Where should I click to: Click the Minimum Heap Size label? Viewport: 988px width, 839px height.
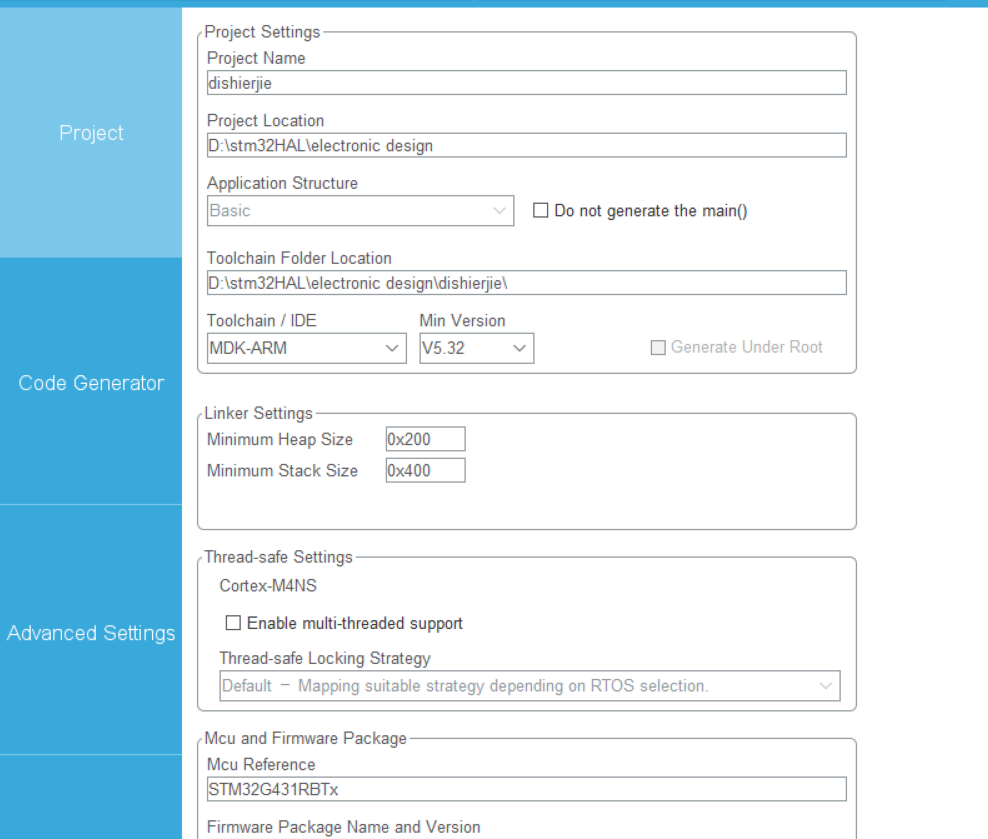click(280, 439)
